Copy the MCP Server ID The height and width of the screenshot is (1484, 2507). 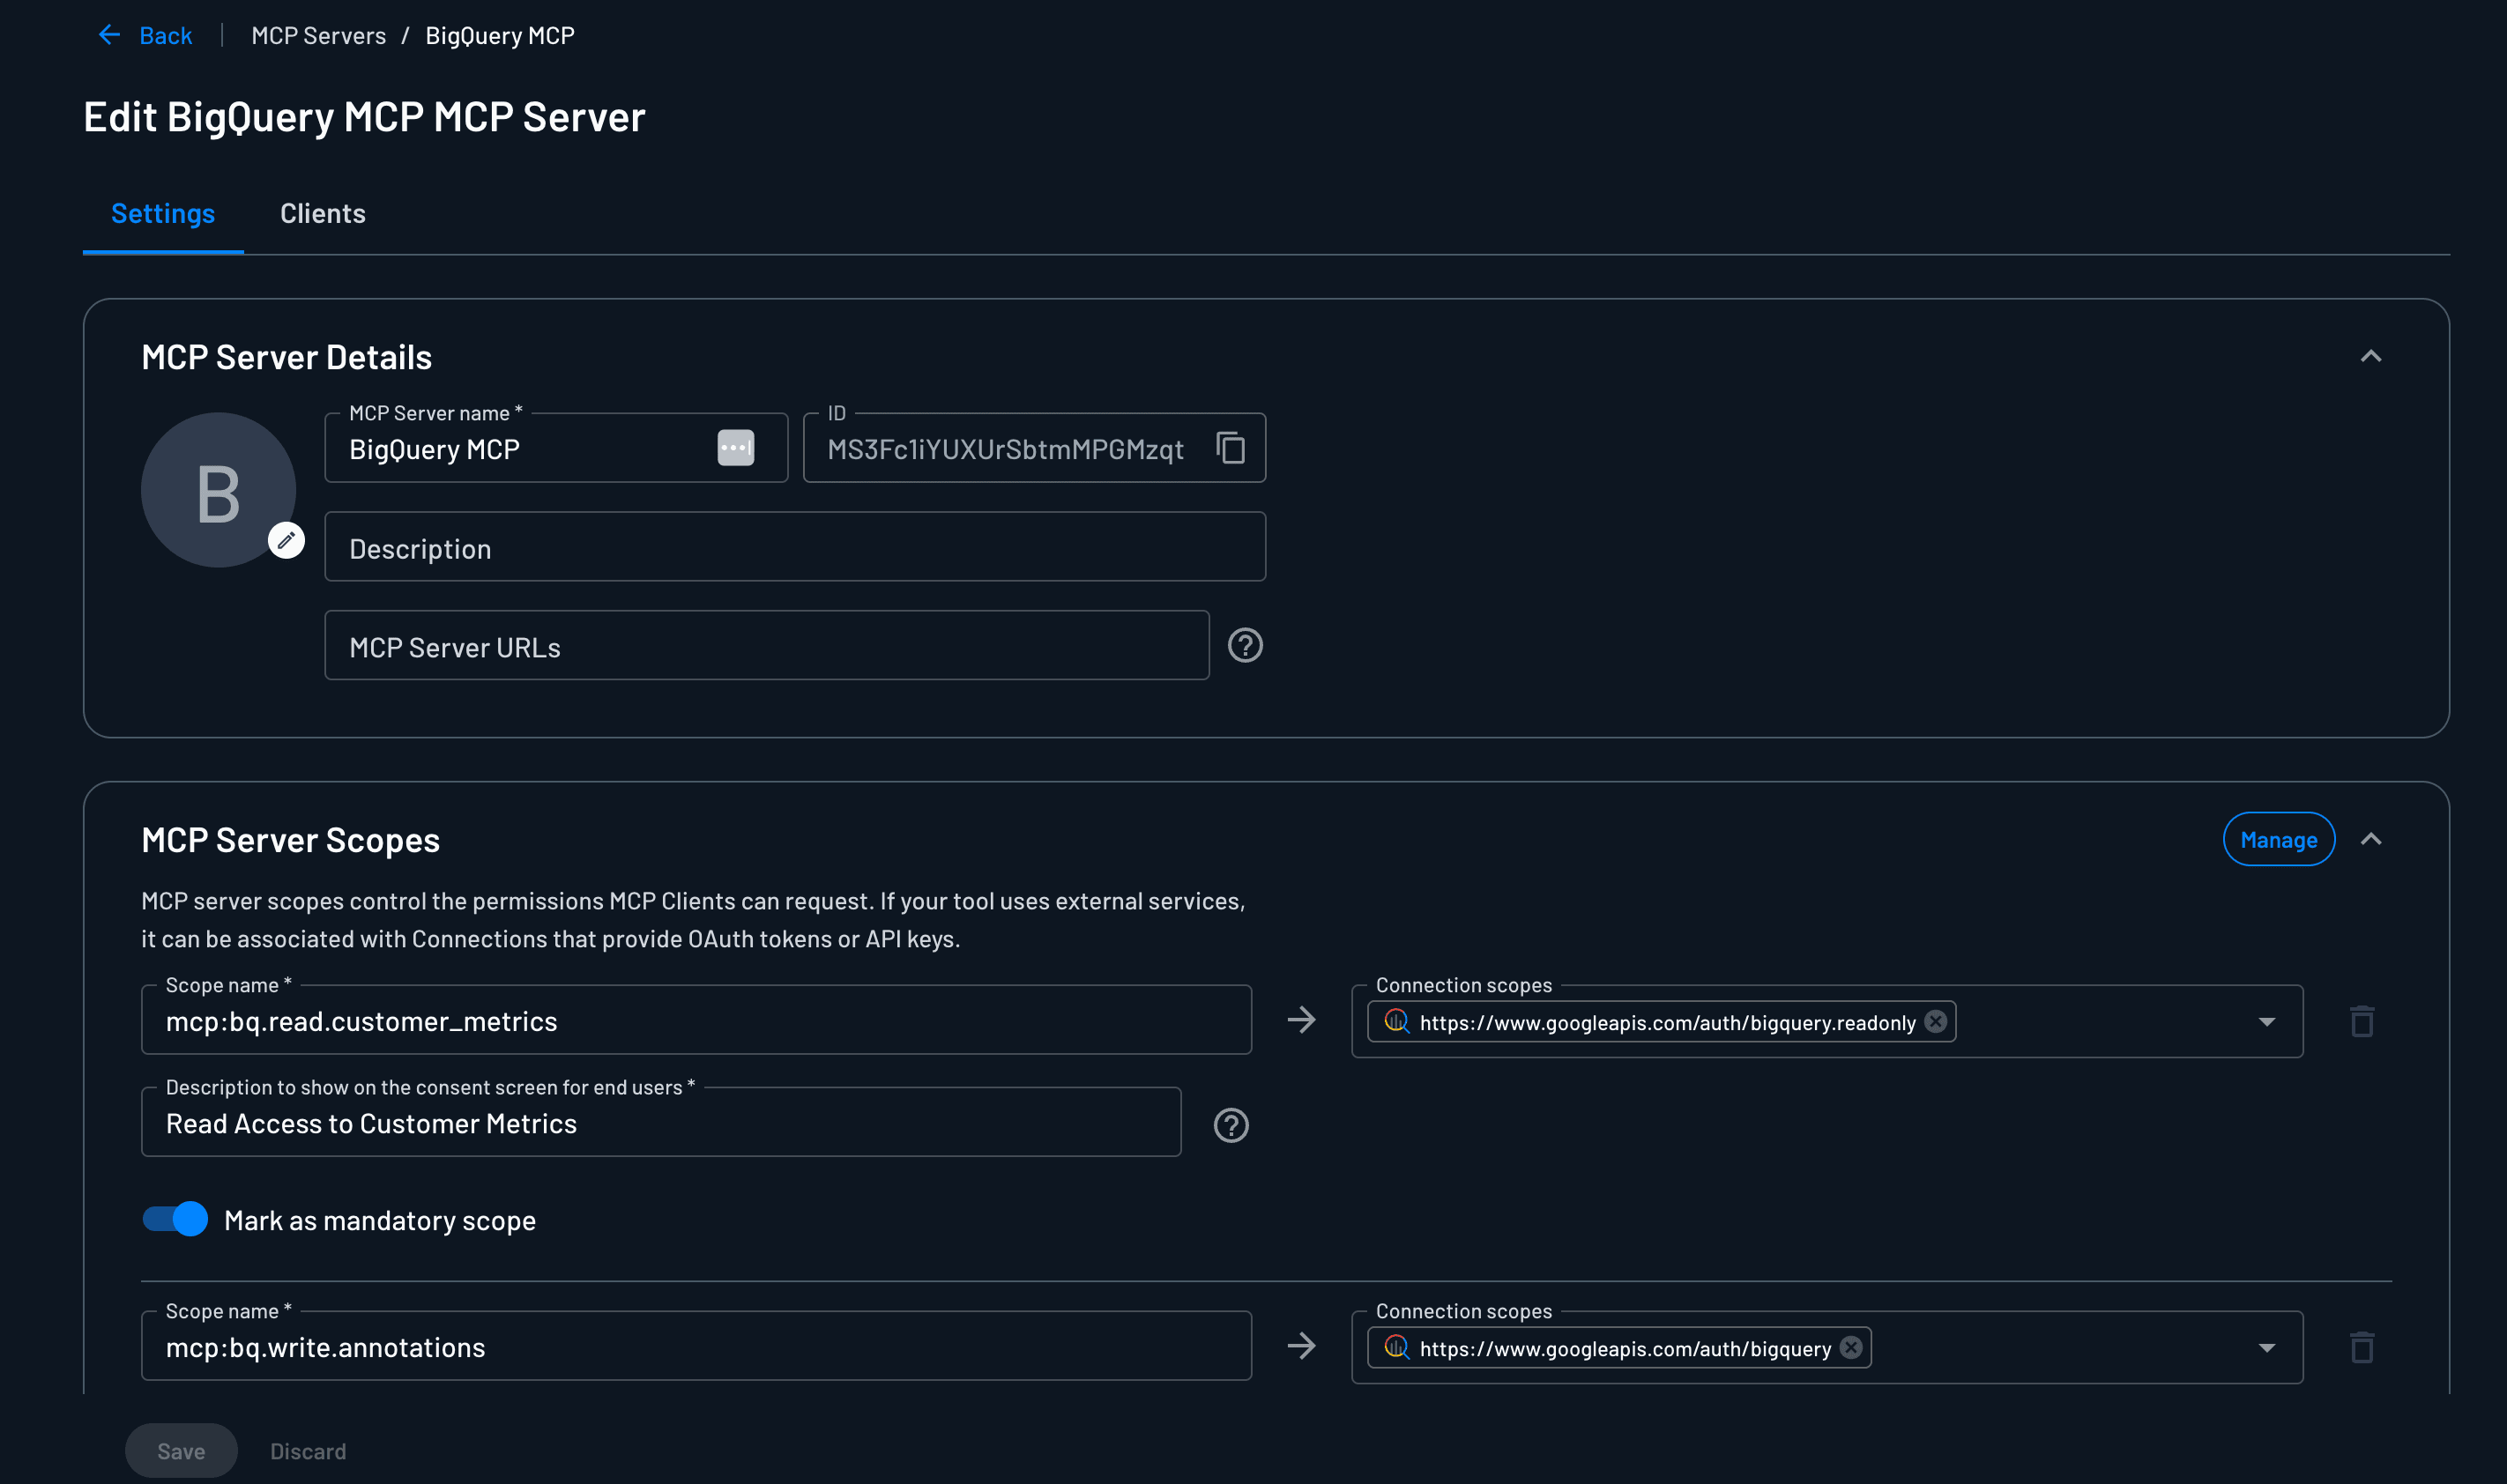click(x=1230, y=448)
